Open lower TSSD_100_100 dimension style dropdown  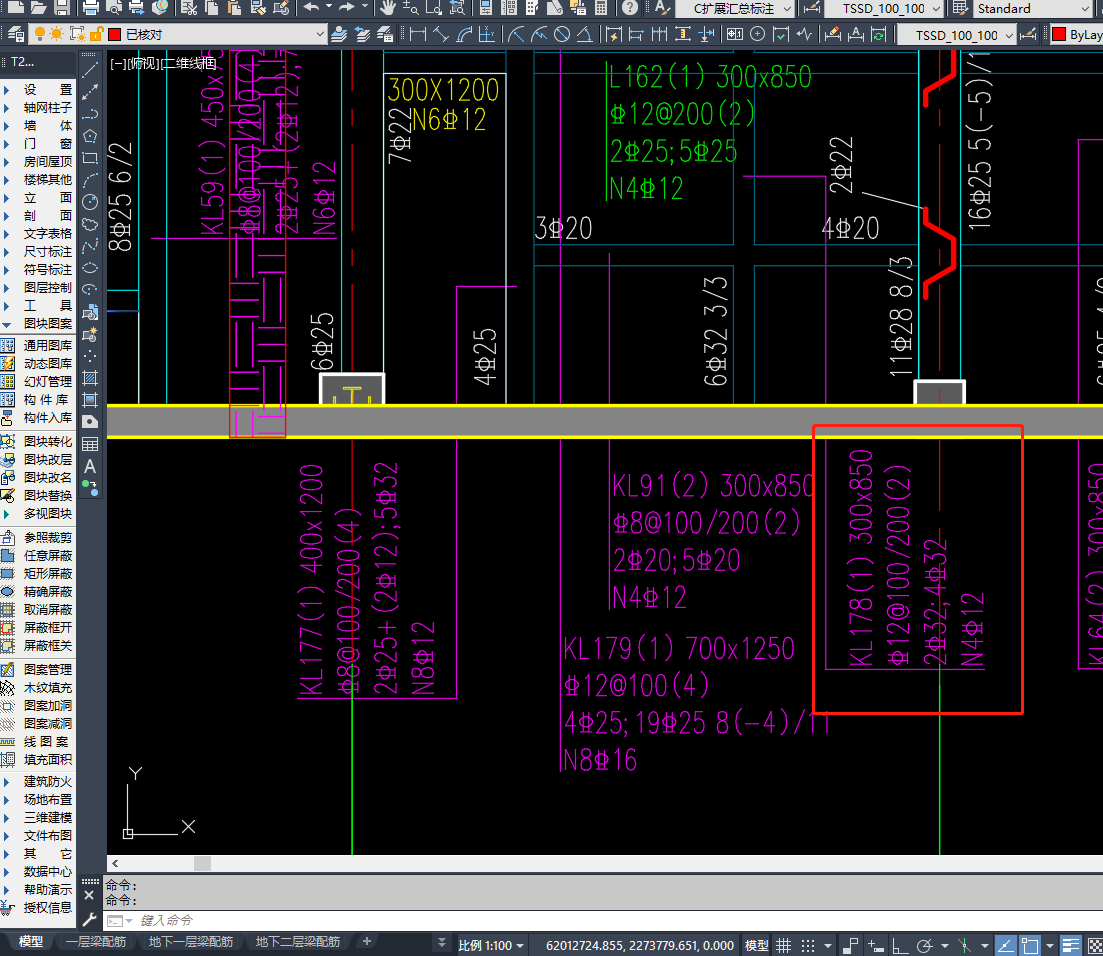(x=957, y=34)
